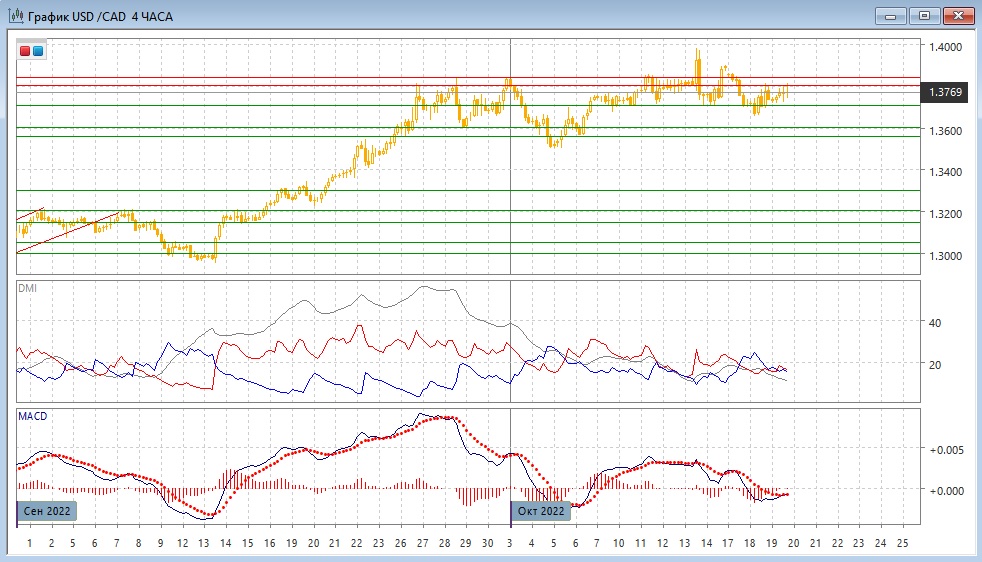Minimize the USD/CAD chart window

tap(891, 16)
